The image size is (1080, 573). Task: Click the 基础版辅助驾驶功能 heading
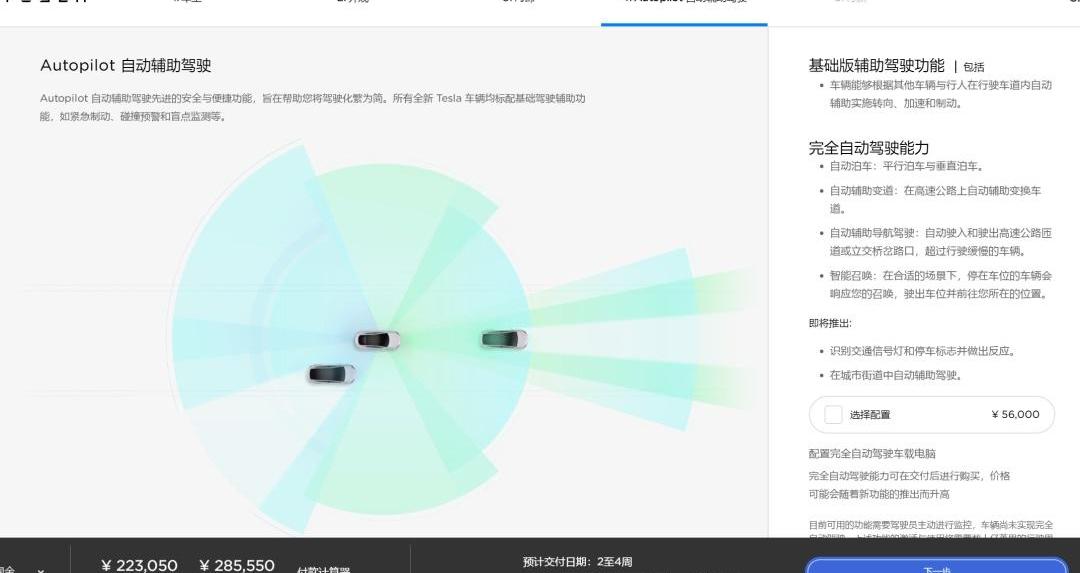pos(876,65)
